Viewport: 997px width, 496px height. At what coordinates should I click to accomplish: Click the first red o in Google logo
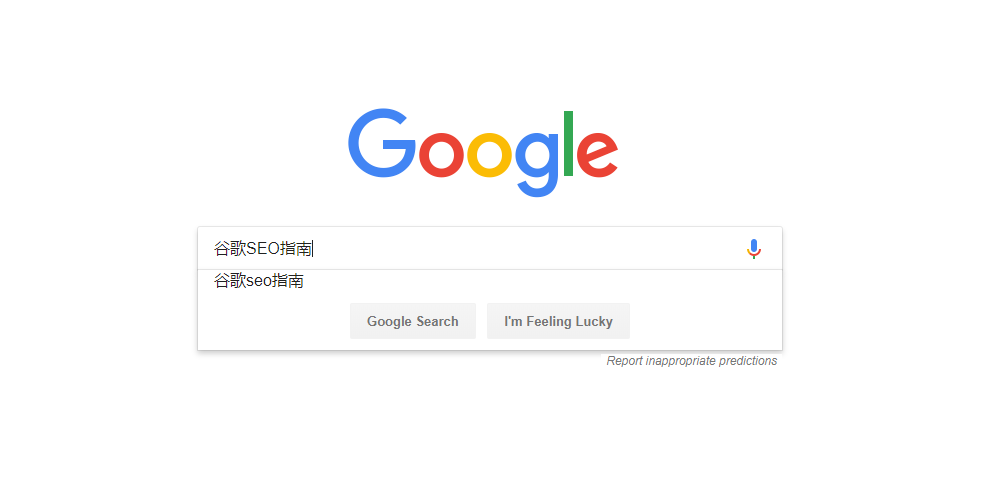[x=441, y=155]
